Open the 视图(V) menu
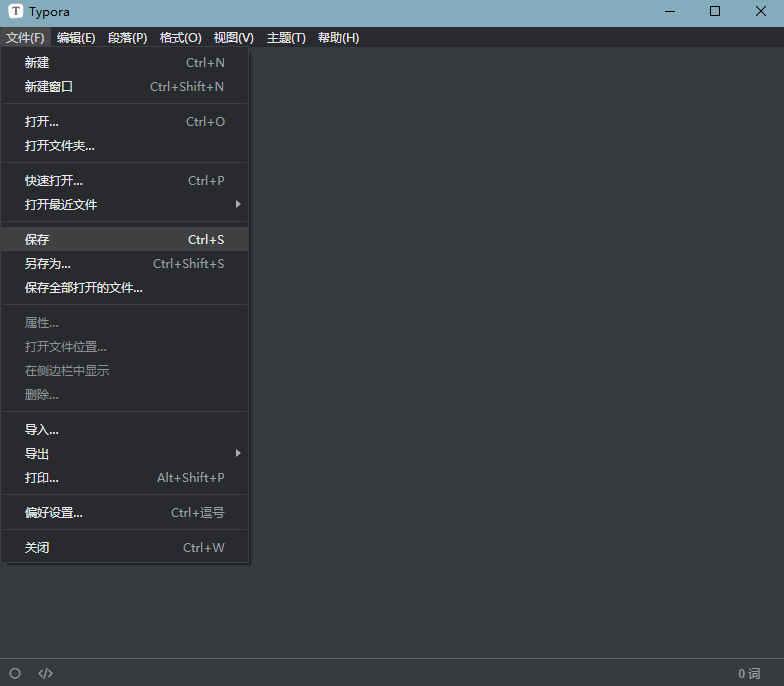784x686 pixels. [234, 38]
